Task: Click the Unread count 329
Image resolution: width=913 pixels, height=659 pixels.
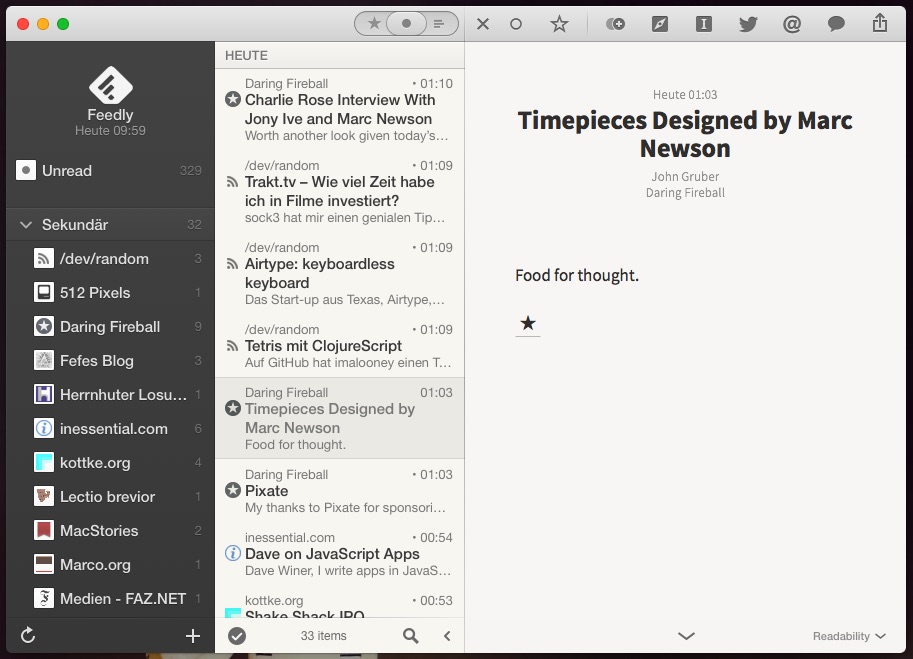Action: [190, 171]
